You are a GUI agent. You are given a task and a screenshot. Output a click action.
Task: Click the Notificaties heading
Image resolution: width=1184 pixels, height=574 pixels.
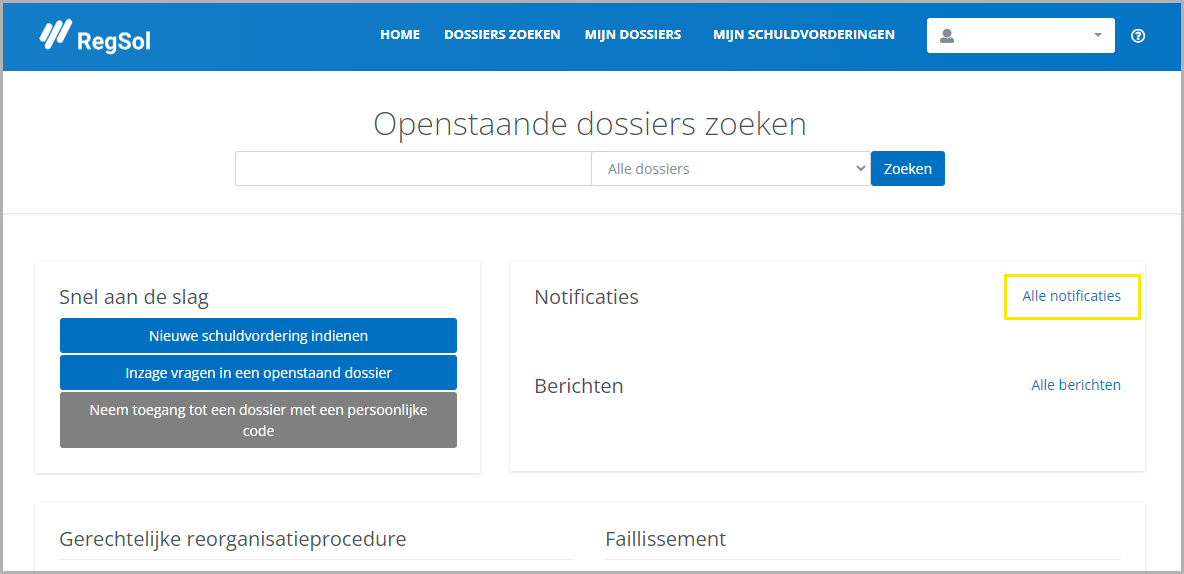[587, 297]
